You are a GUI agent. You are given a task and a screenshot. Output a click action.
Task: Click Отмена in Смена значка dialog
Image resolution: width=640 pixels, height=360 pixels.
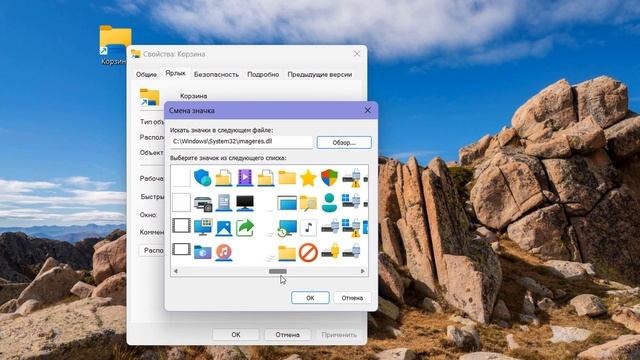click(x=352, y=298)
